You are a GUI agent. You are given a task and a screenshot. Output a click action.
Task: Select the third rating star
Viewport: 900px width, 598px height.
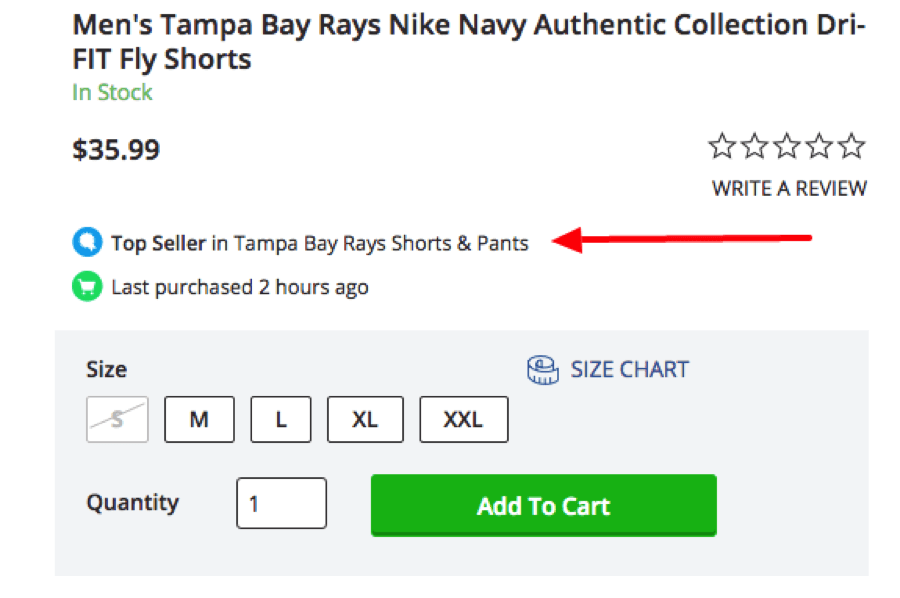click(x=787, y=146)
